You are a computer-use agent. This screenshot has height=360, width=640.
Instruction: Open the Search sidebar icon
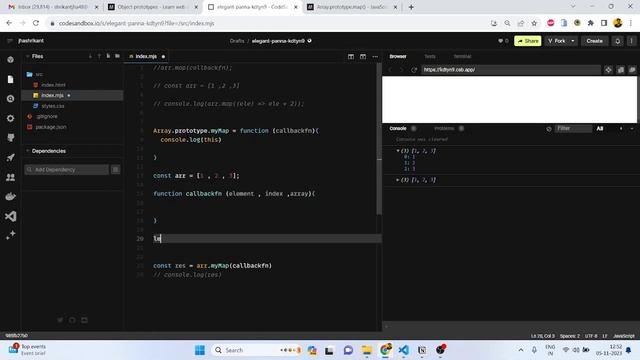(11, 99)
